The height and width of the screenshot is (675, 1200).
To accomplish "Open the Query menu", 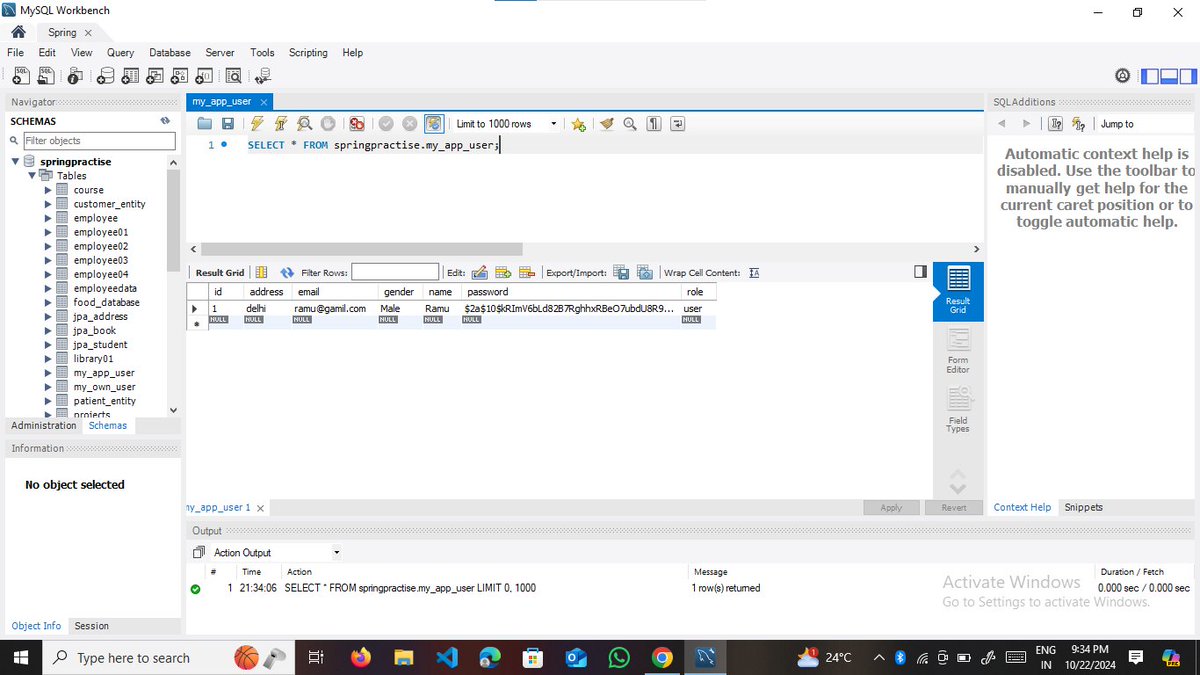I will click(x=121, y=52).
